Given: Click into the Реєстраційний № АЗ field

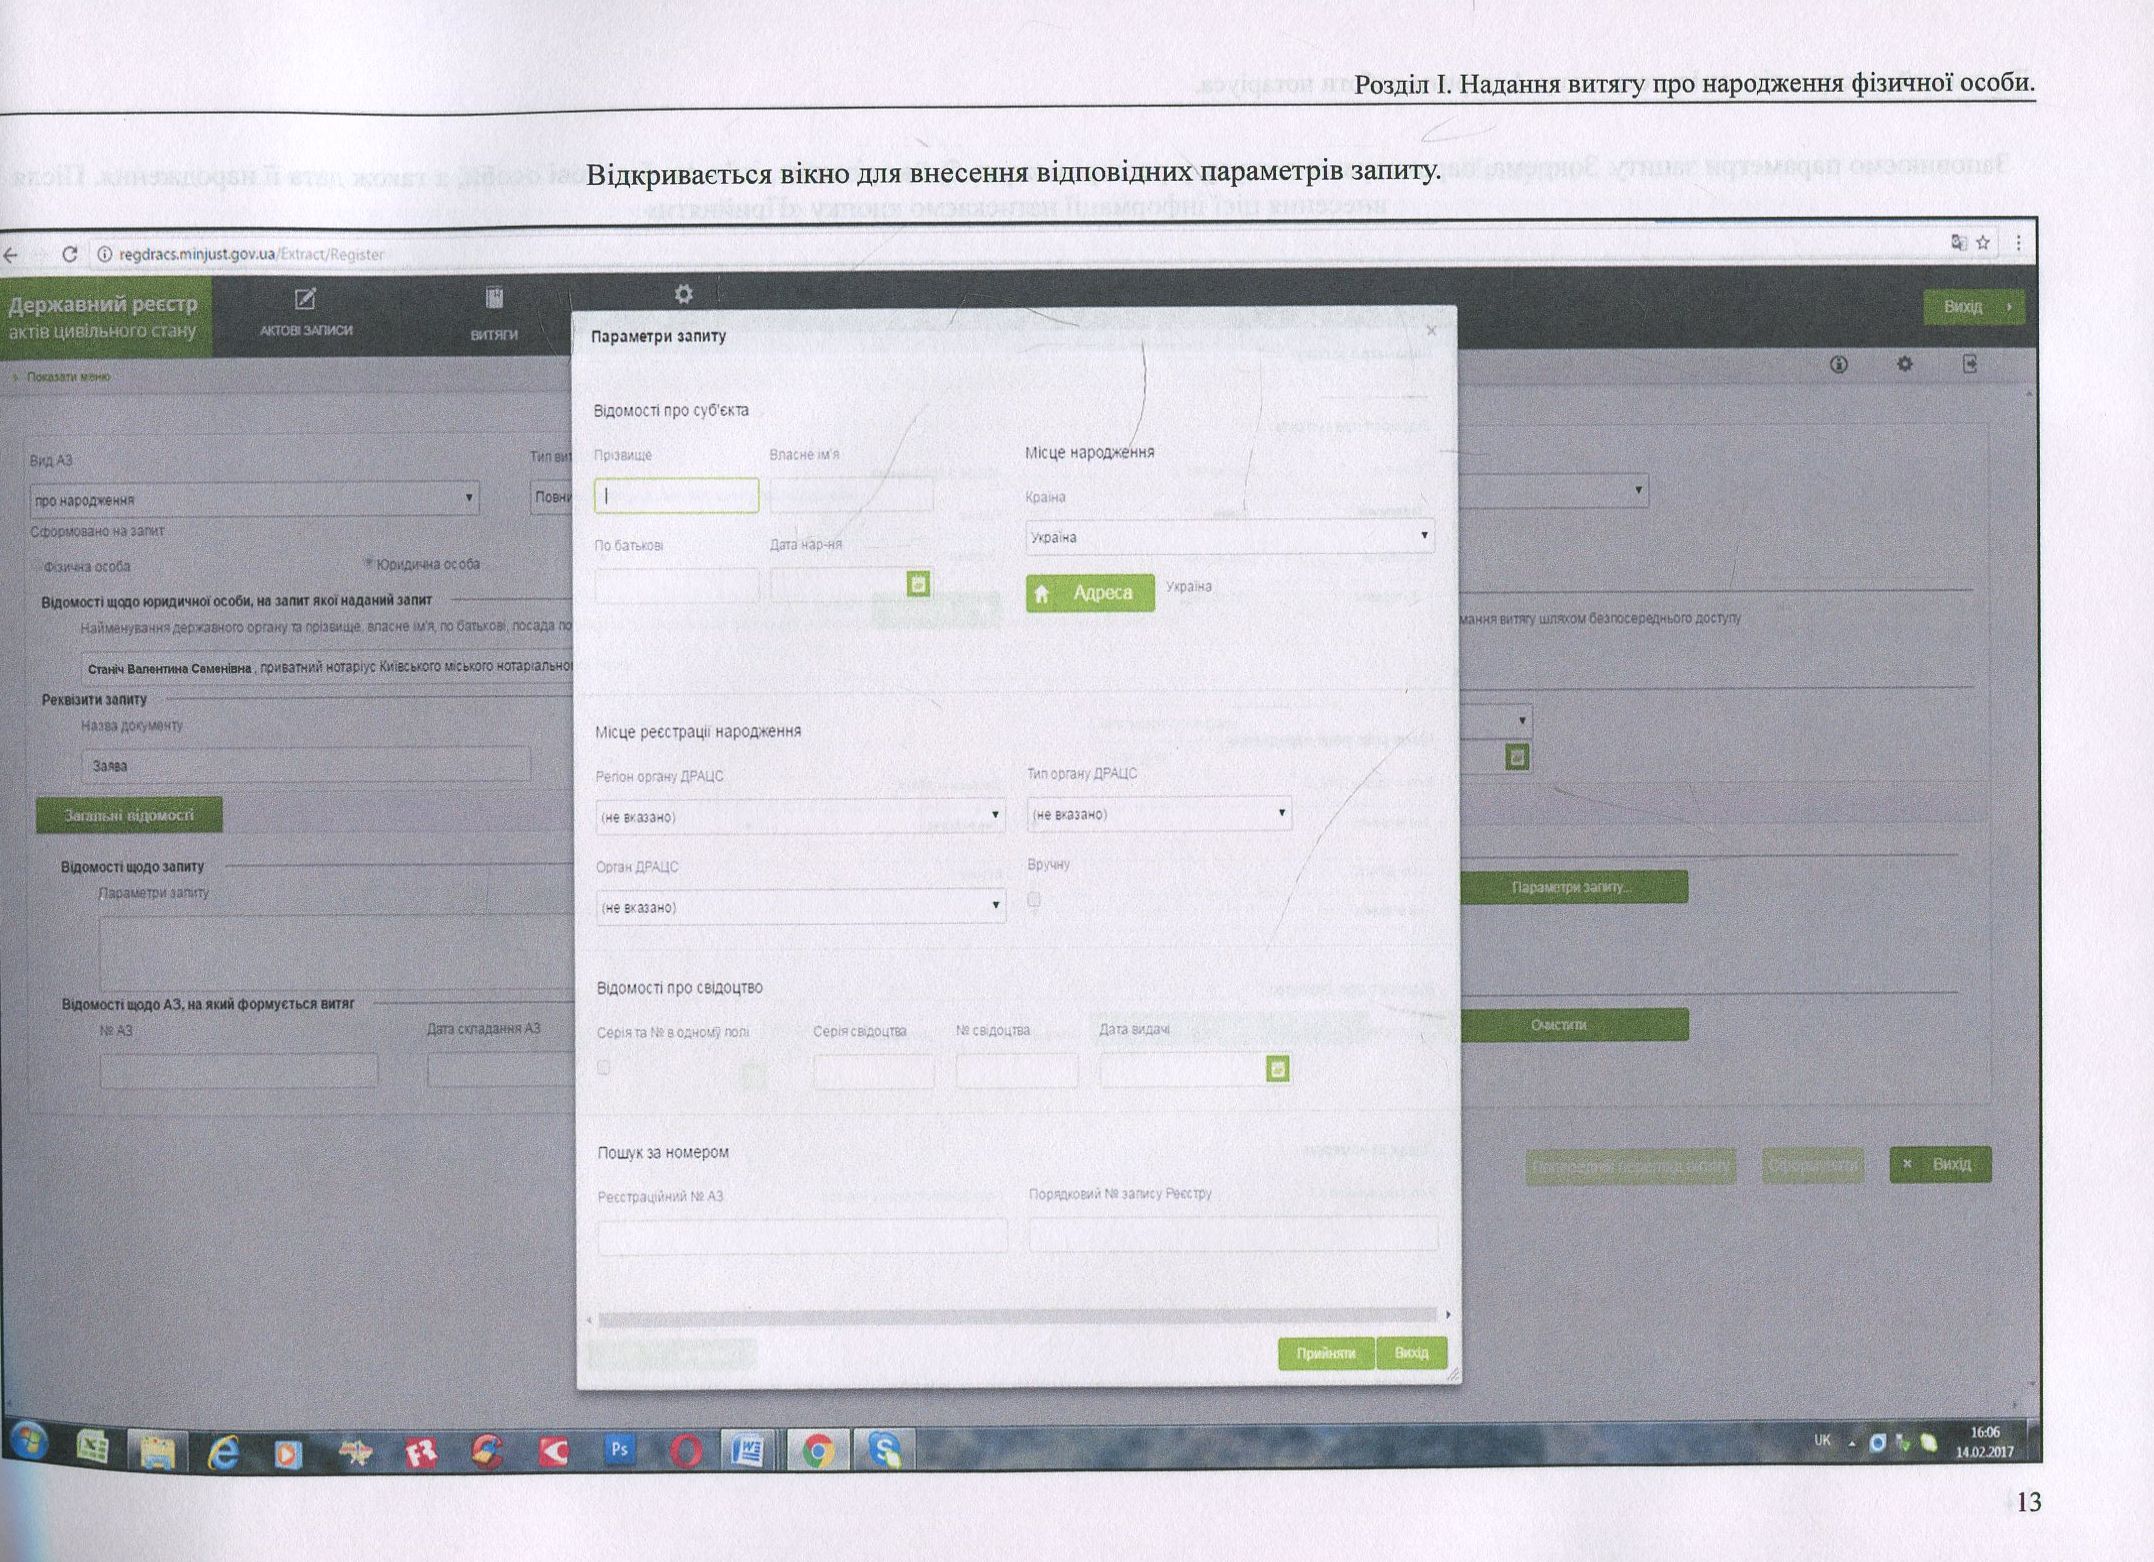Looking at the screenshot, I should click(802, 1236).
